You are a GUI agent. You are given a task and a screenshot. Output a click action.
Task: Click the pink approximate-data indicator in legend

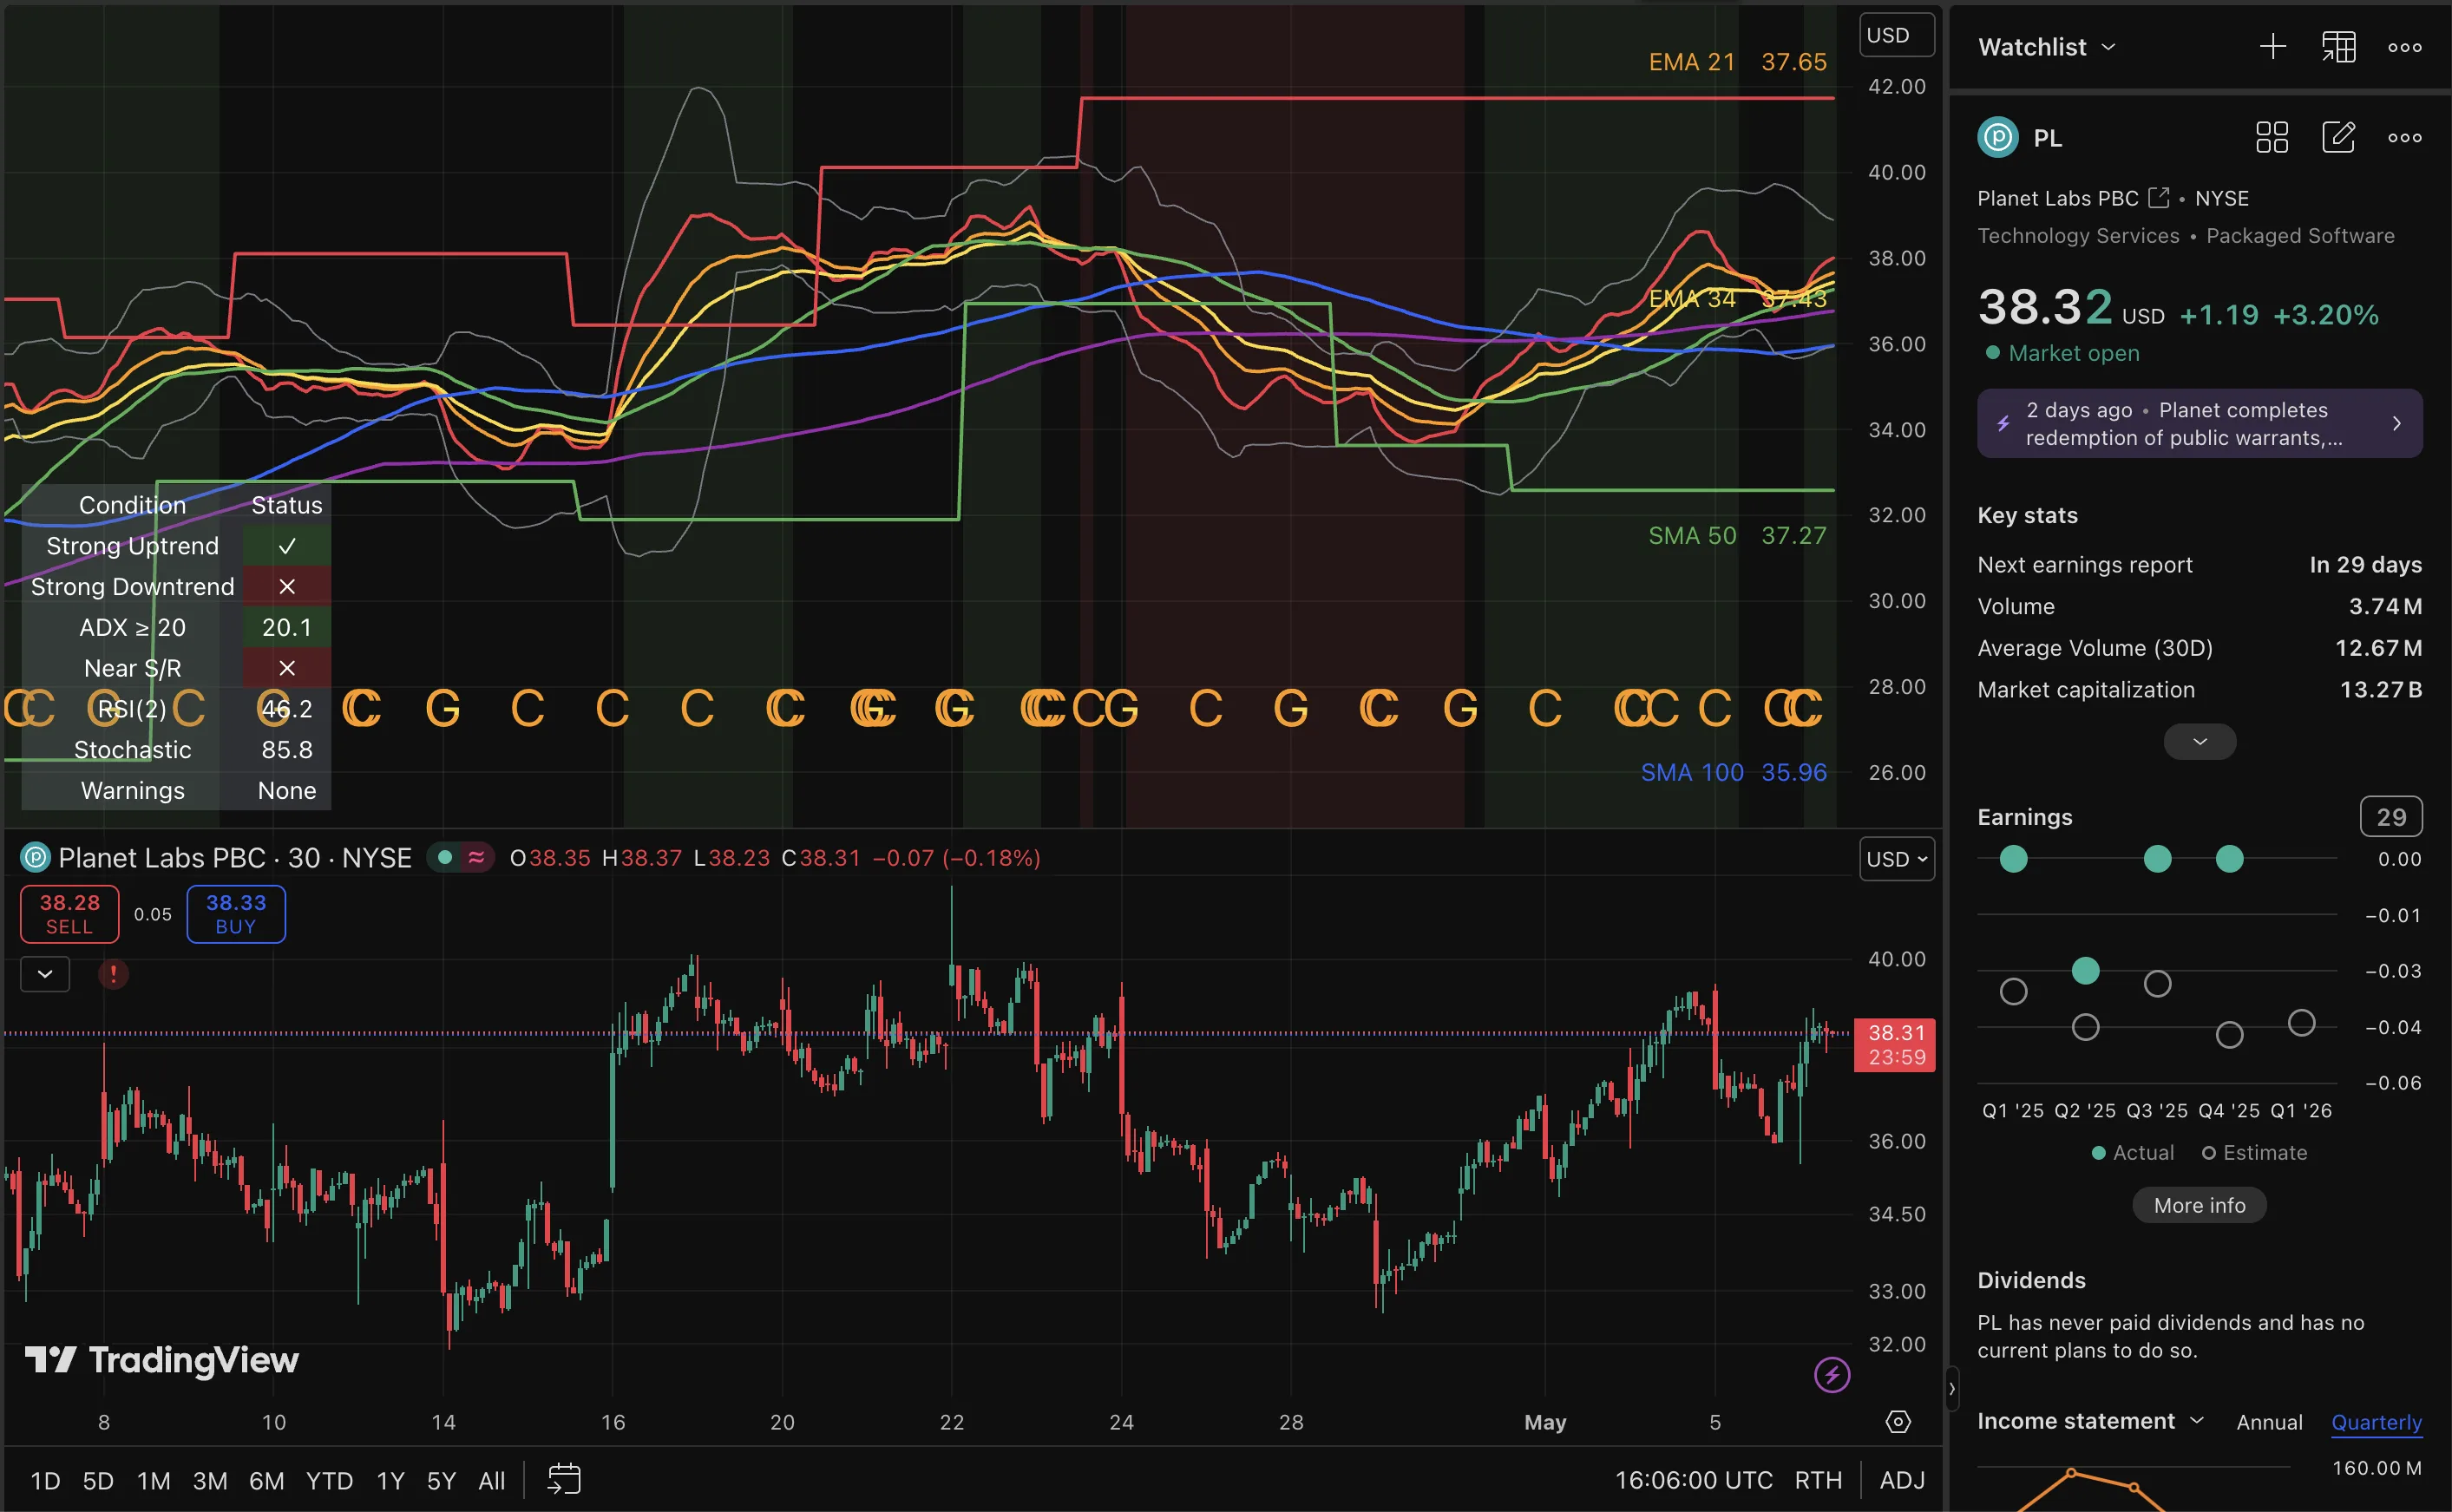coord(476,857)
